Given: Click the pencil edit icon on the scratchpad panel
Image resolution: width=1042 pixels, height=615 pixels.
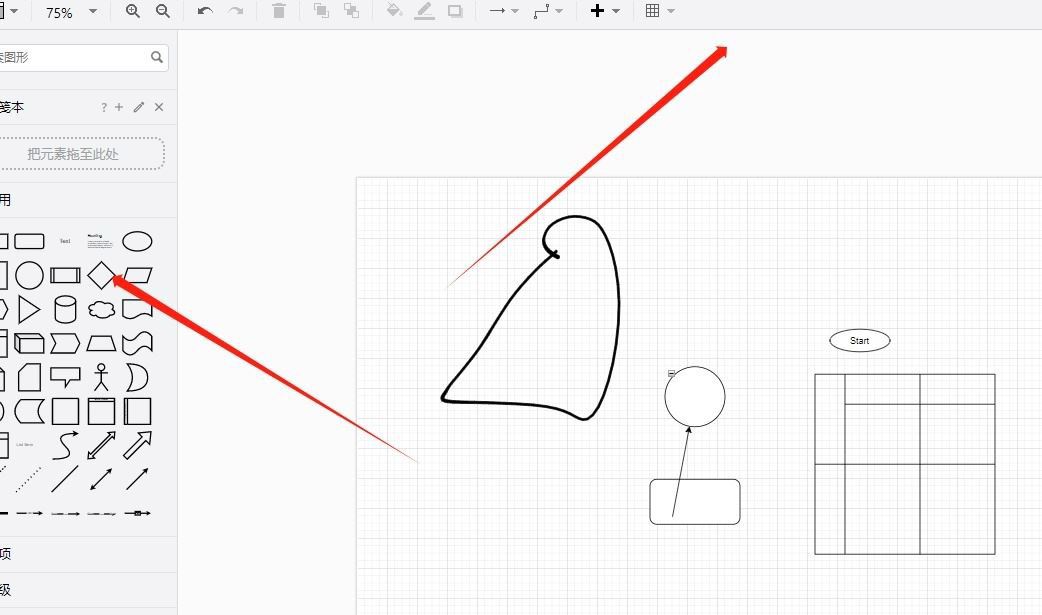Looking at the screenshot, I should tap(138, 107).
